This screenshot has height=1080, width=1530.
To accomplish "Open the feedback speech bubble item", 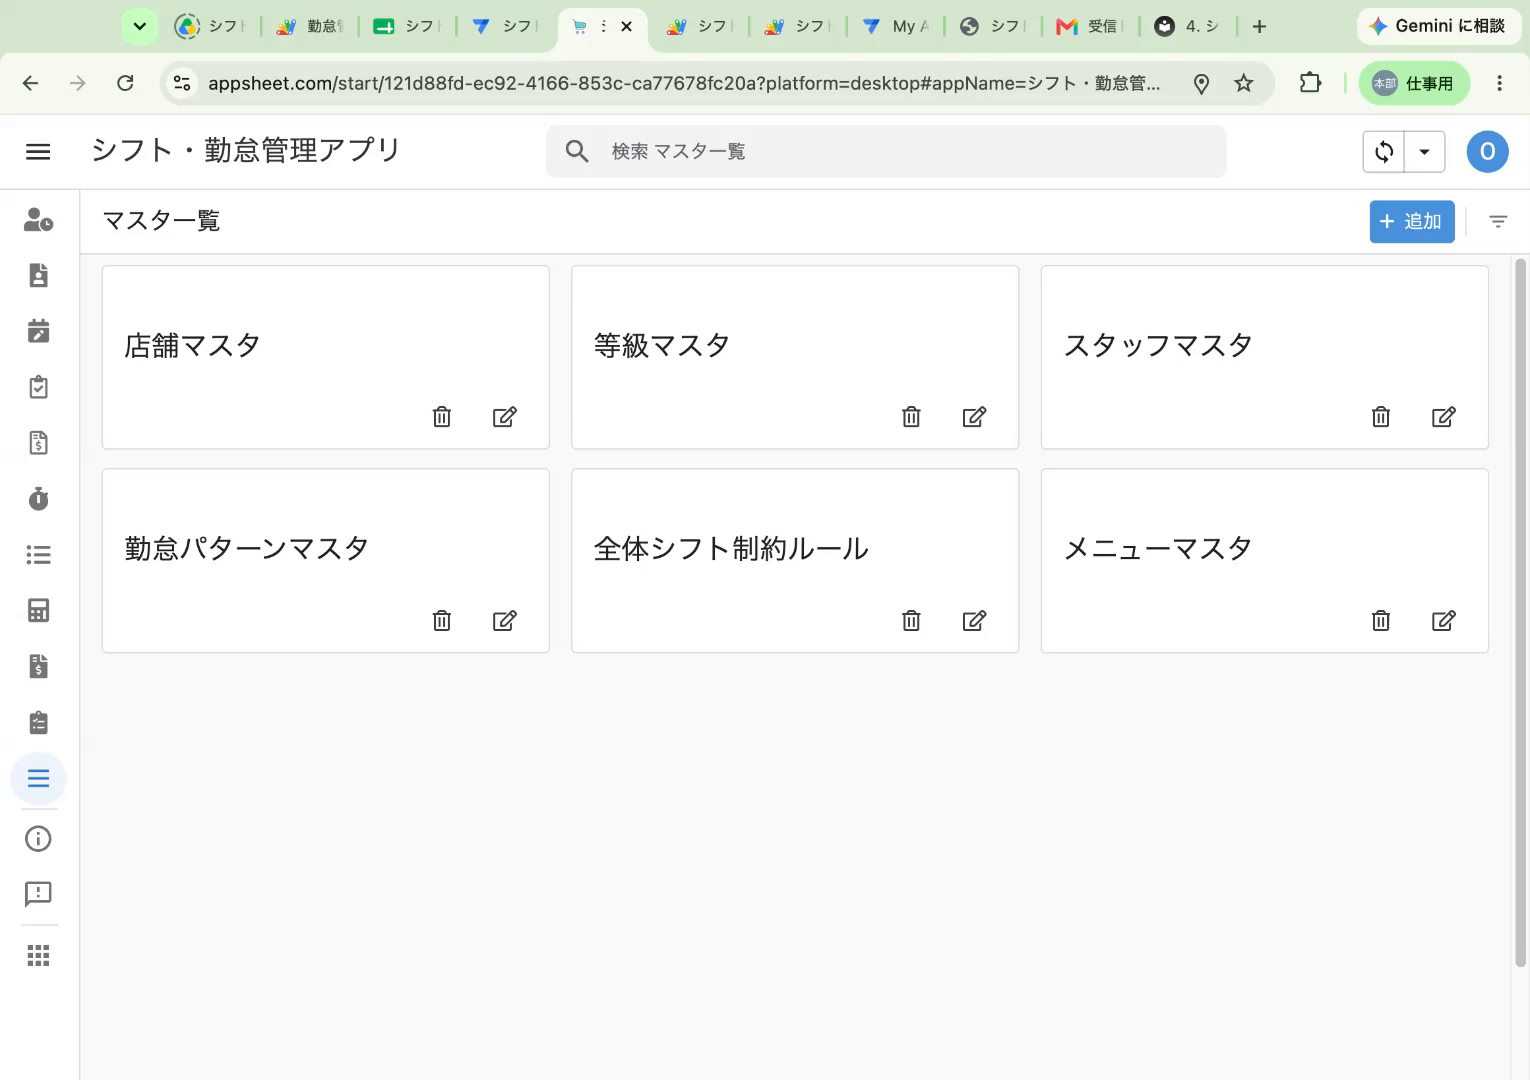I will pyautogui.click(x=38, y=894).
